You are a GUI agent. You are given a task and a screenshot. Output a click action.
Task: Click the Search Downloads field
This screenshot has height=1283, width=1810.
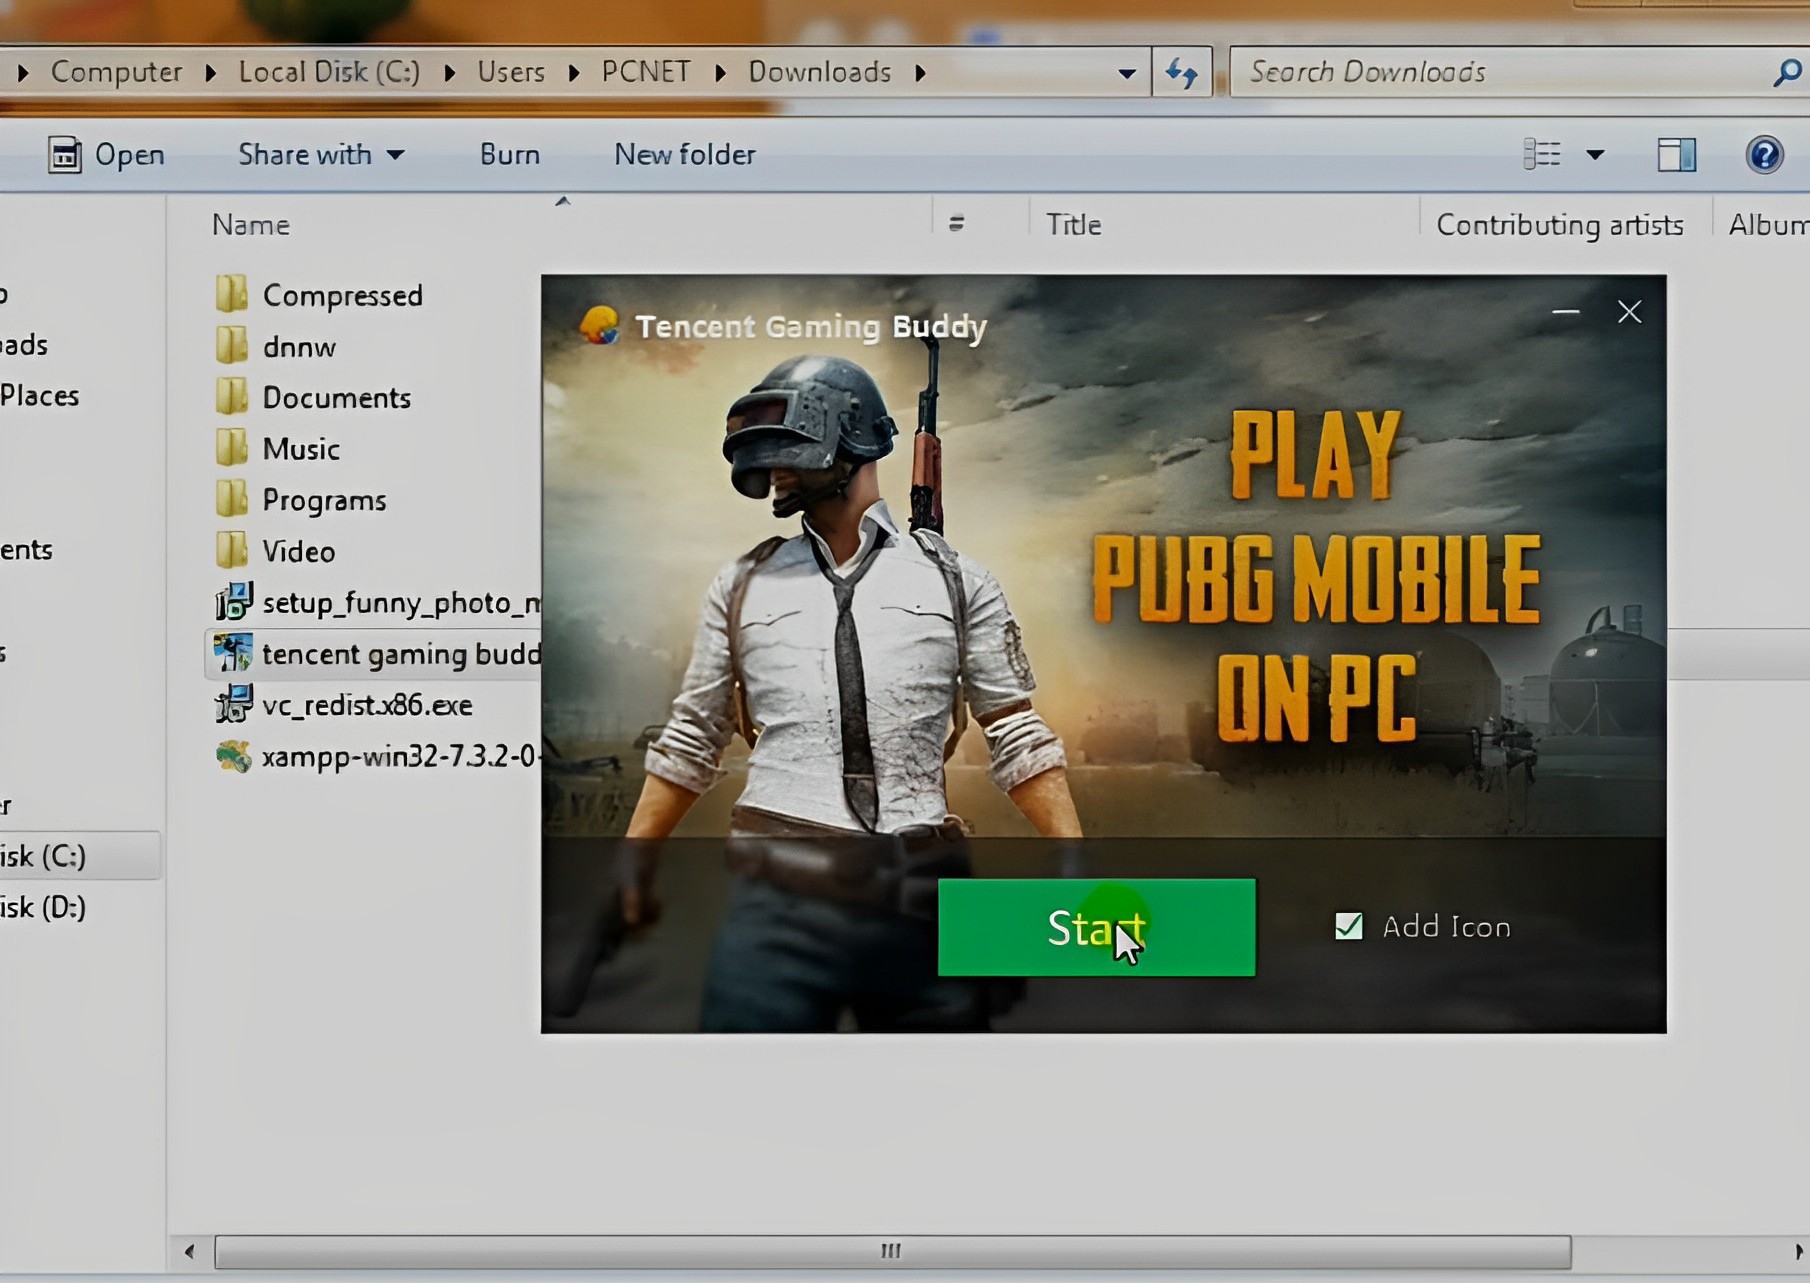click(1500, 72)
